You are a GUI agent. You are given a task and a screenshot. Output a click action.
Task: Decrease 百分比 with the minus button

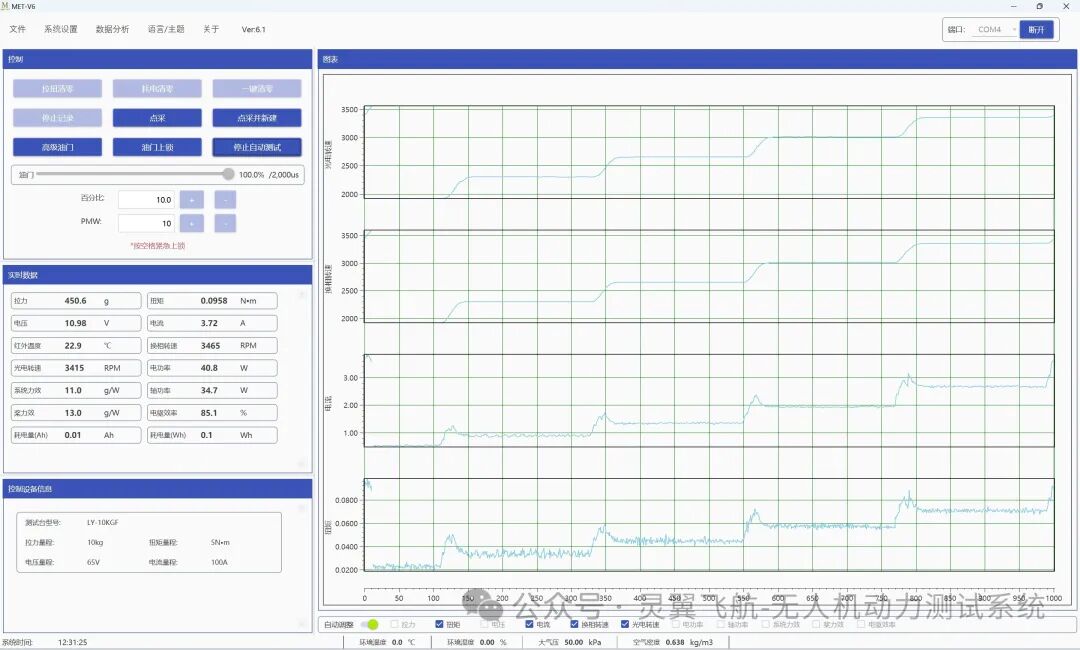click(x=225, y=200)
